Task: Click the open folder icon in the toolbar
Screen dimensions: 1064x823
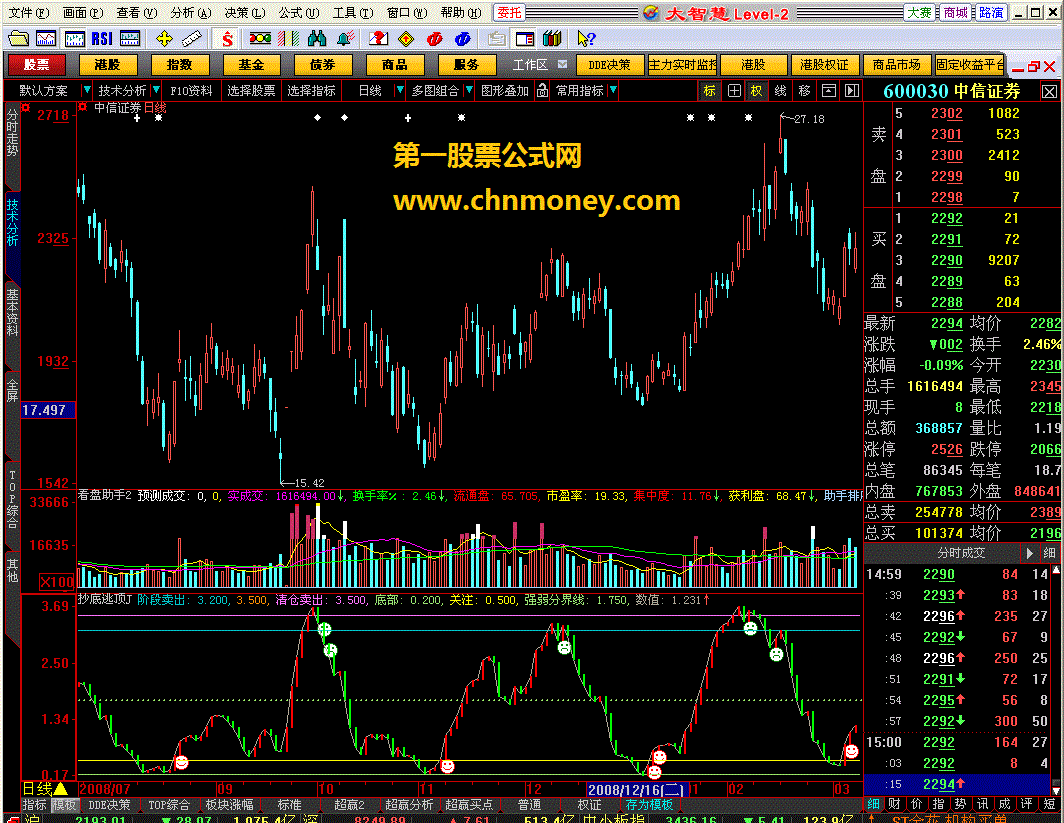Action: coord(18,39)
